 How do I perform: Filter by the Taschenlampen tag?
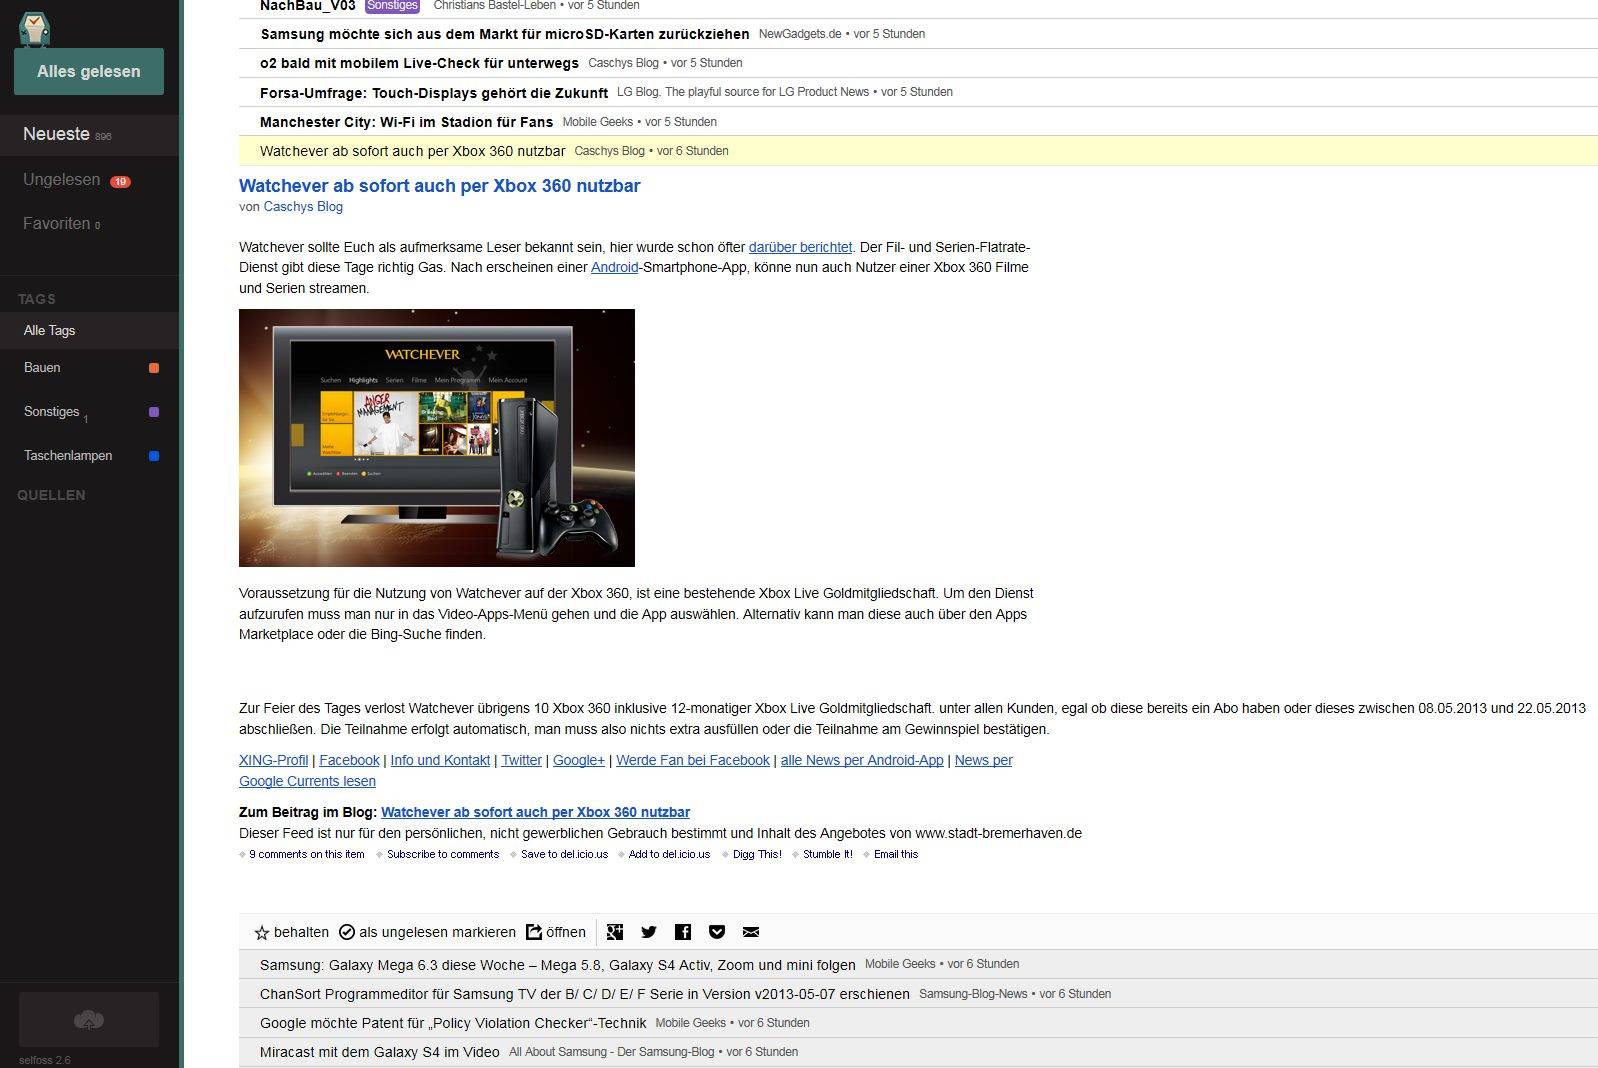tap(89, 456)
